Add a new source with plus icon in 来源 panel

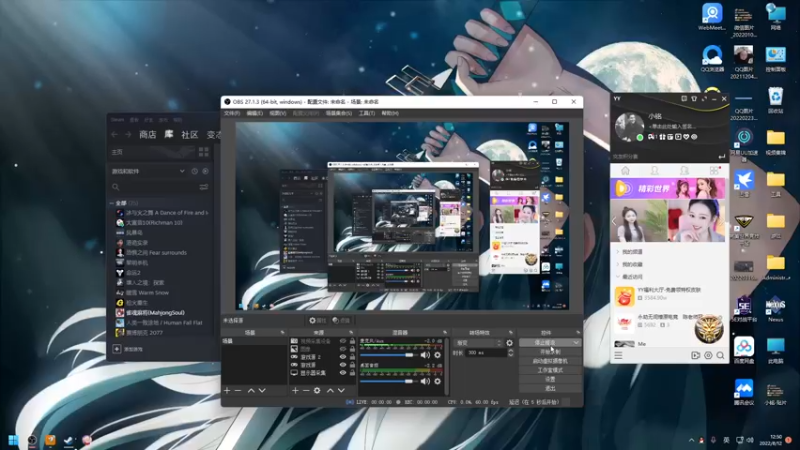point(295,390)
